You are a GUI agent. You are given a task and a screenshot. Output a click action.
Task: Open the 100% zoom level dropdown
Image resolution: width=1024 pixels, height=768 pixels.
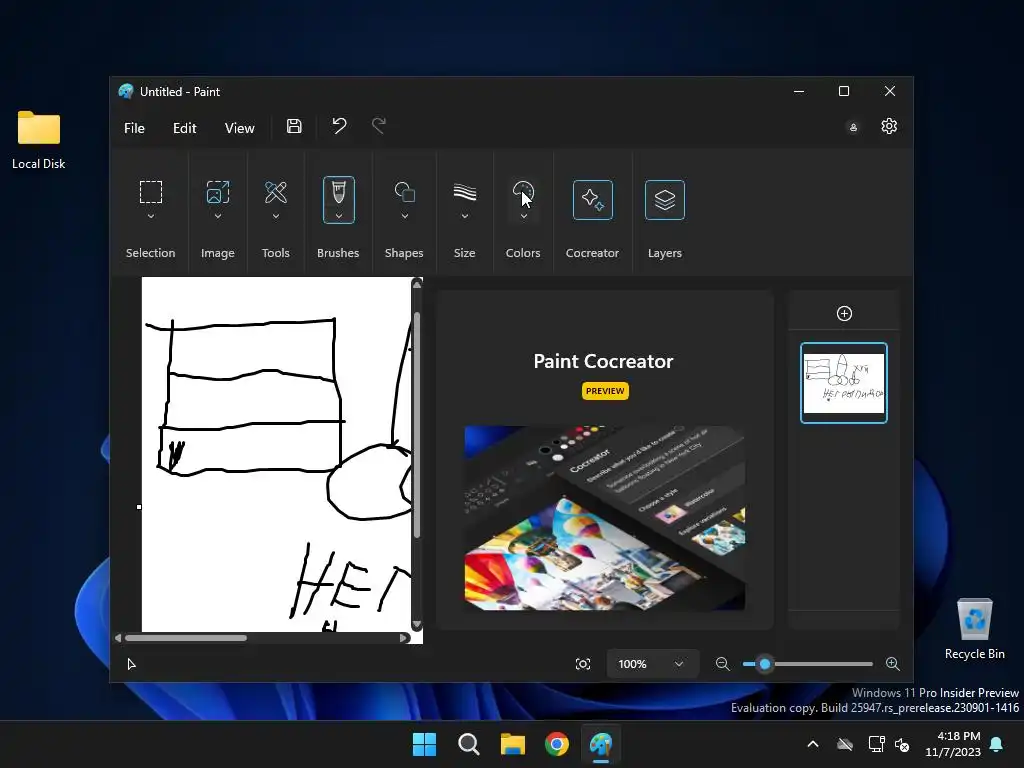652,664
